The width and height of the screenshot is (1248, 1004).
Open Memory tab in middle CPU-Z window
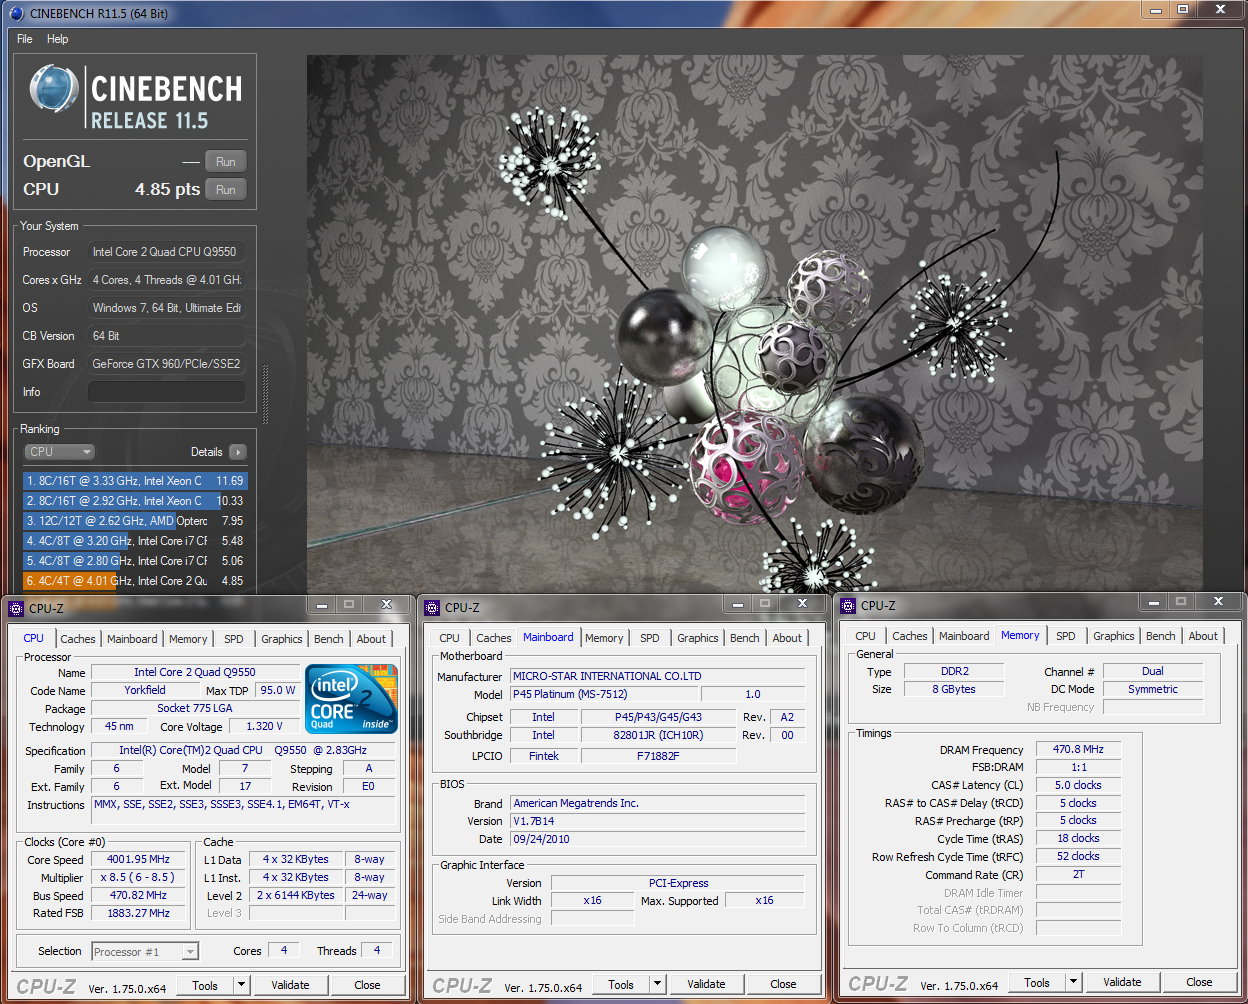pyautogui.click(x=604, y=638)
